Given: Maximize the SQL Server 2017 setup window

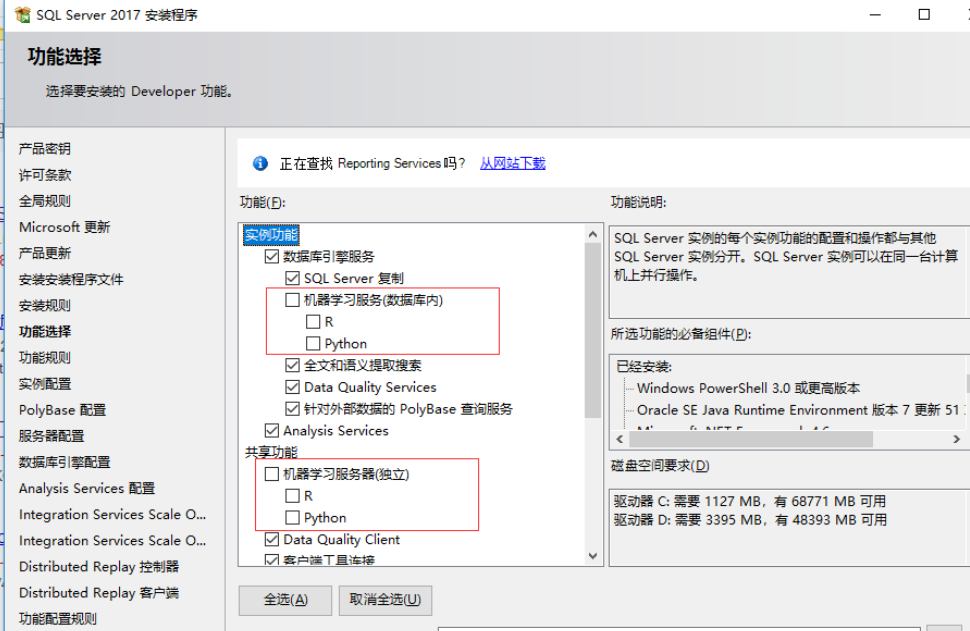Looking at the screenshot, I should 924,15.
